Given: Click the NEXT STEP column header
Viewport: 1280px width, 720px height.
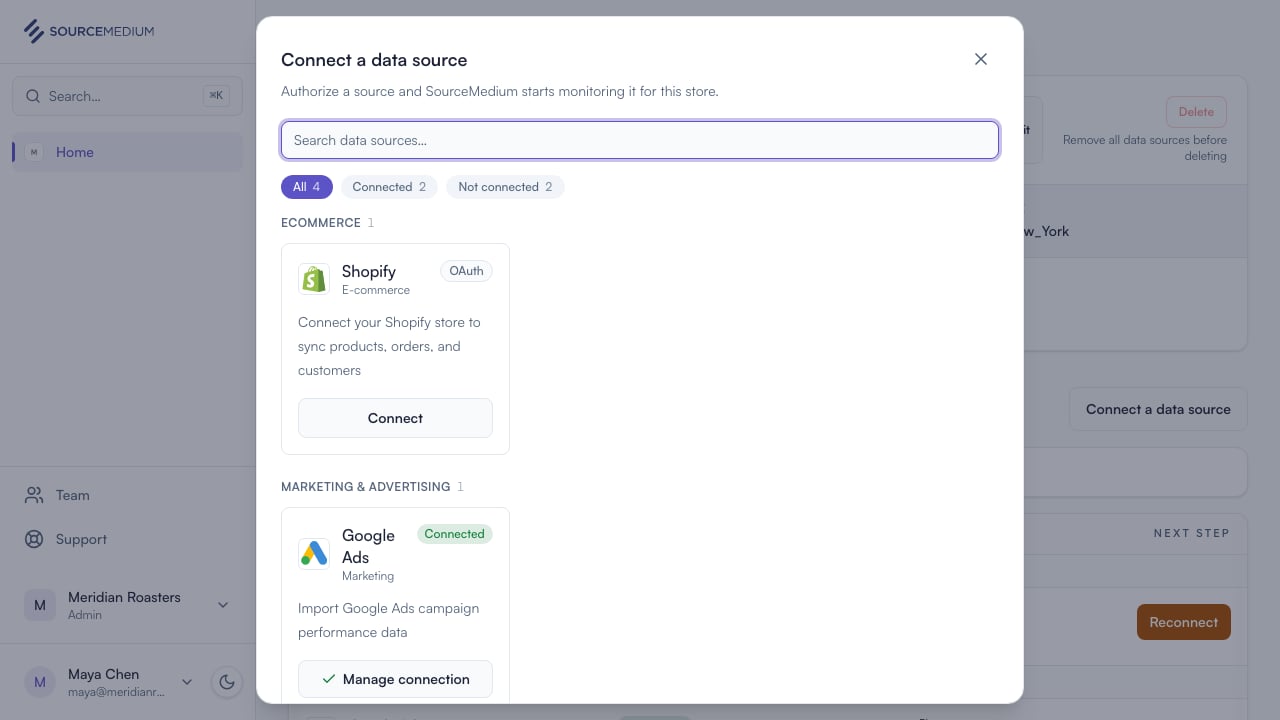Looking at the screenshot, I should tap(1191, 533).
